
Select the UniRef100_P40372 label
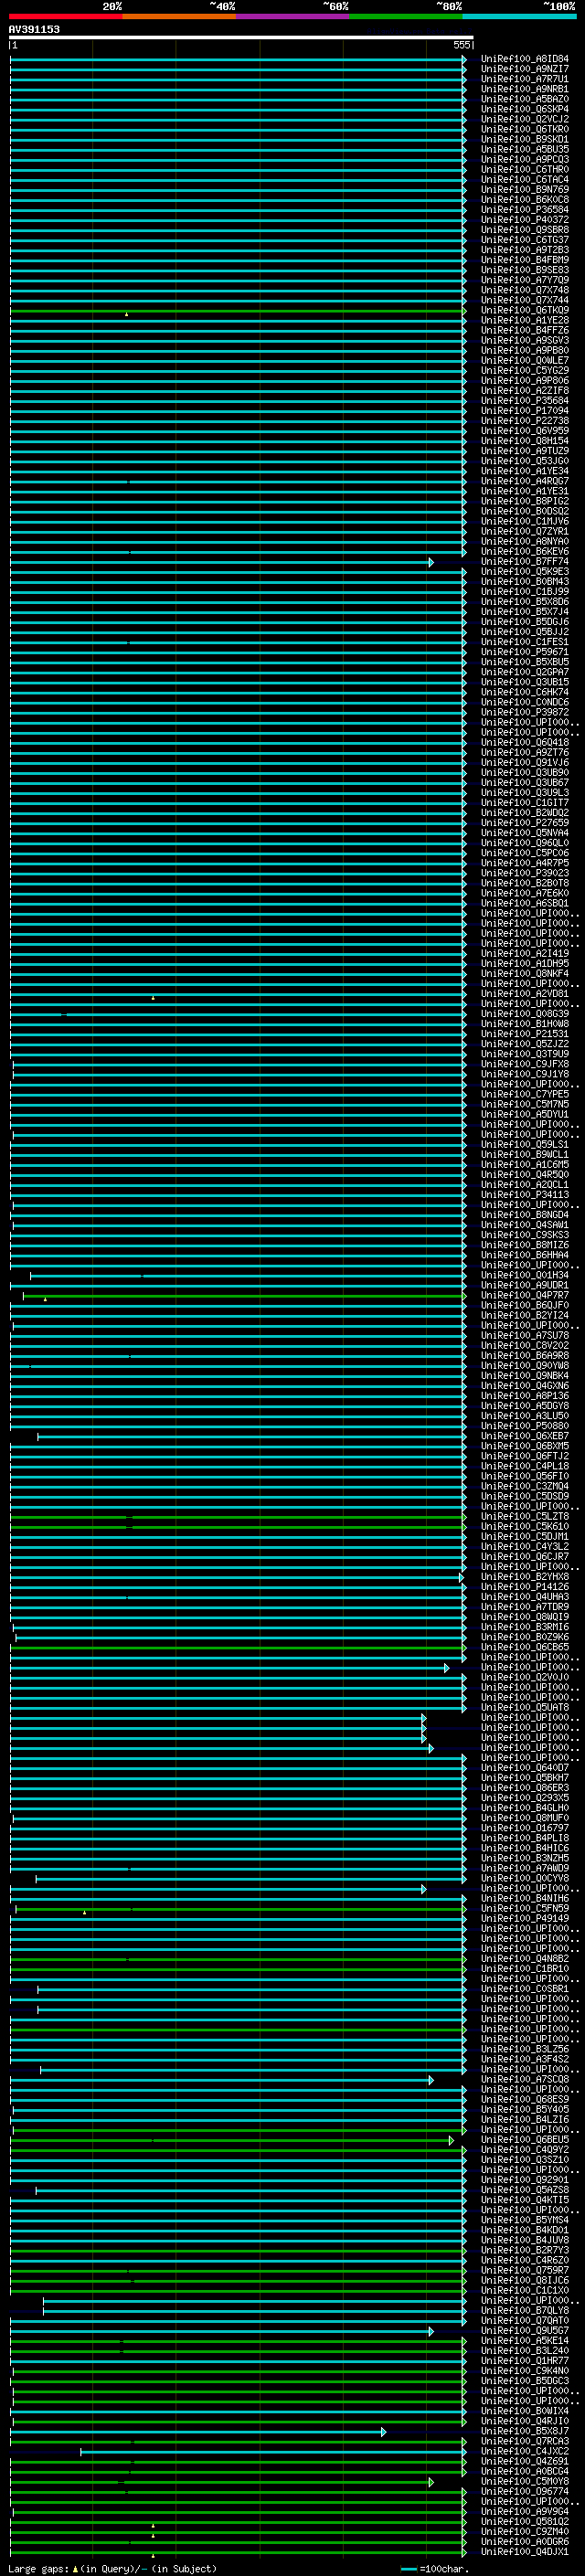pyautogui.click(x=524, y=220)
